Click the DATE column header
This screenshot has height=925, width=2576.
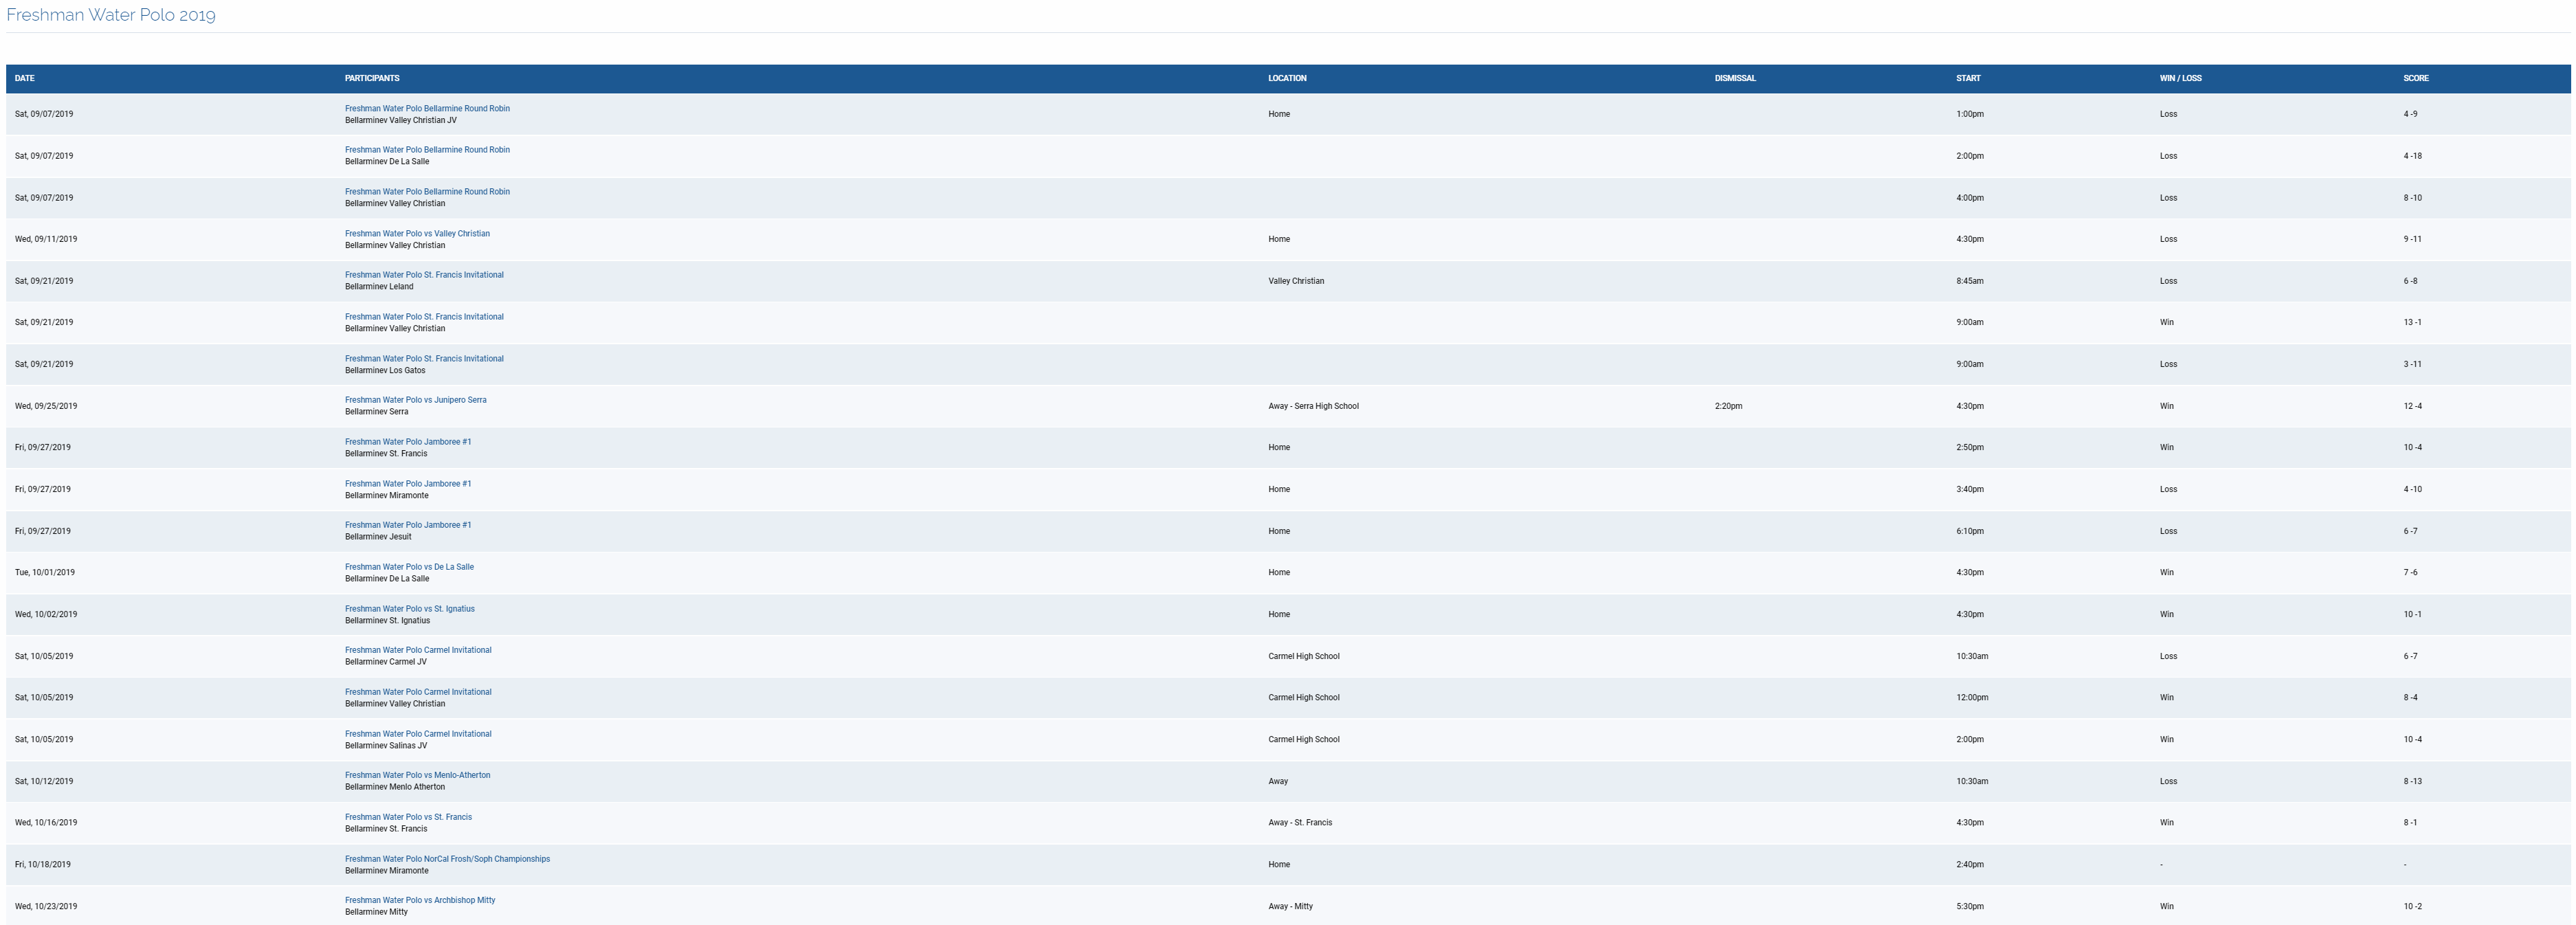[25, 78]
